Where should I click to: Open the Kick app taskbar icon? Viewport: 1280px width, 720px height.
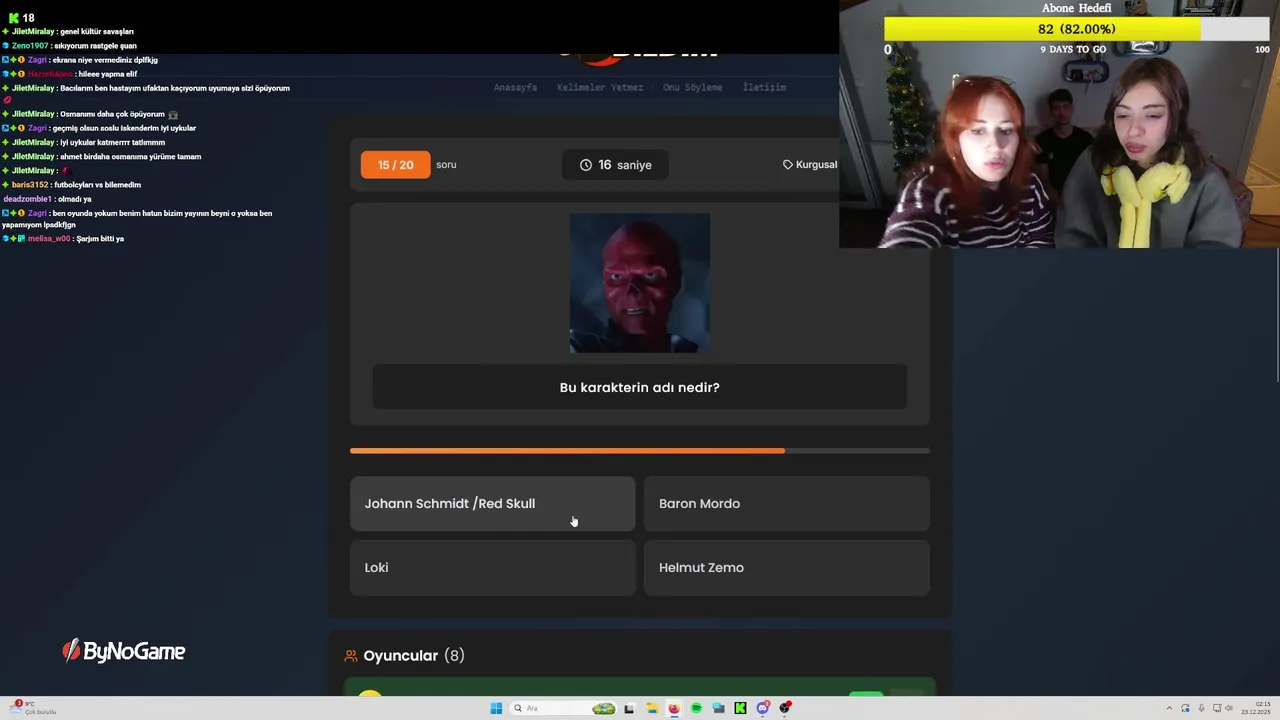[x=740, y=708]
